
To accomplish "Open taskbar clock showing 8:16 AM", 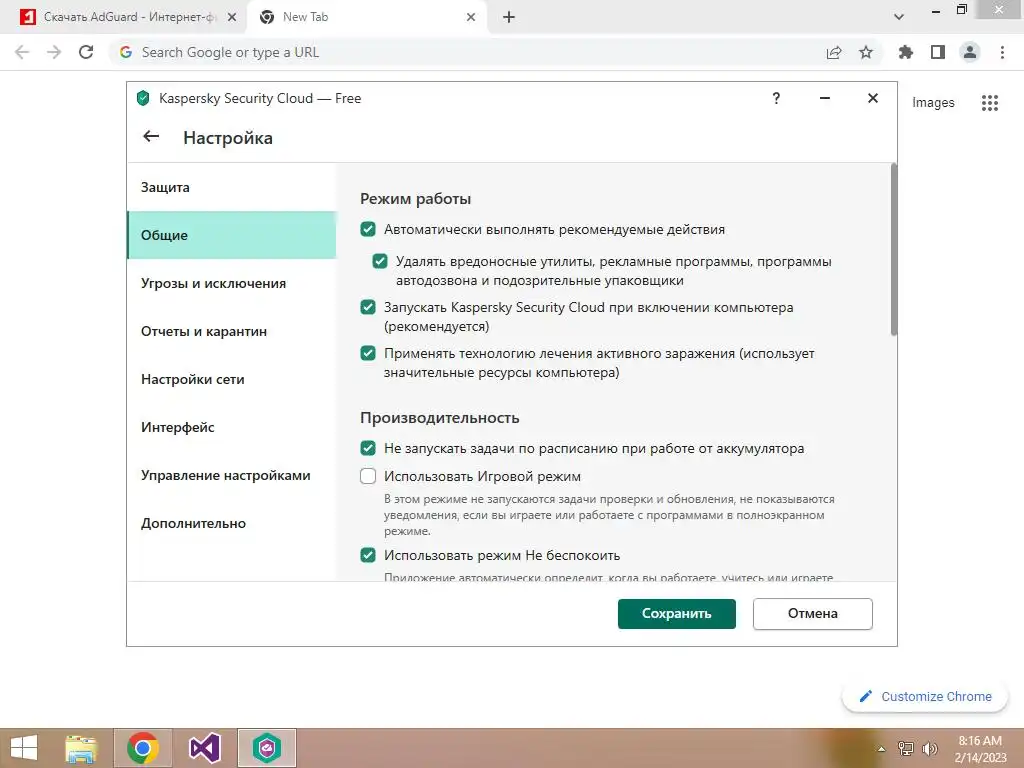I will [980, 749].
